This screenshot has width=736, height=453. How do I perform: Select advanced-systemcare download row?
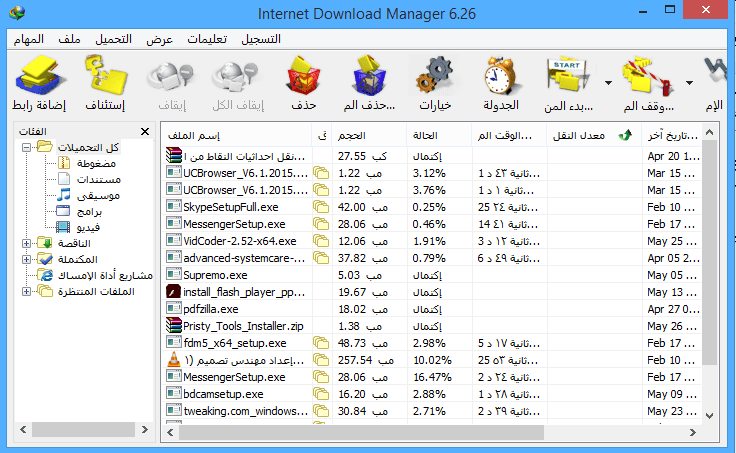(x=432, y=258)
